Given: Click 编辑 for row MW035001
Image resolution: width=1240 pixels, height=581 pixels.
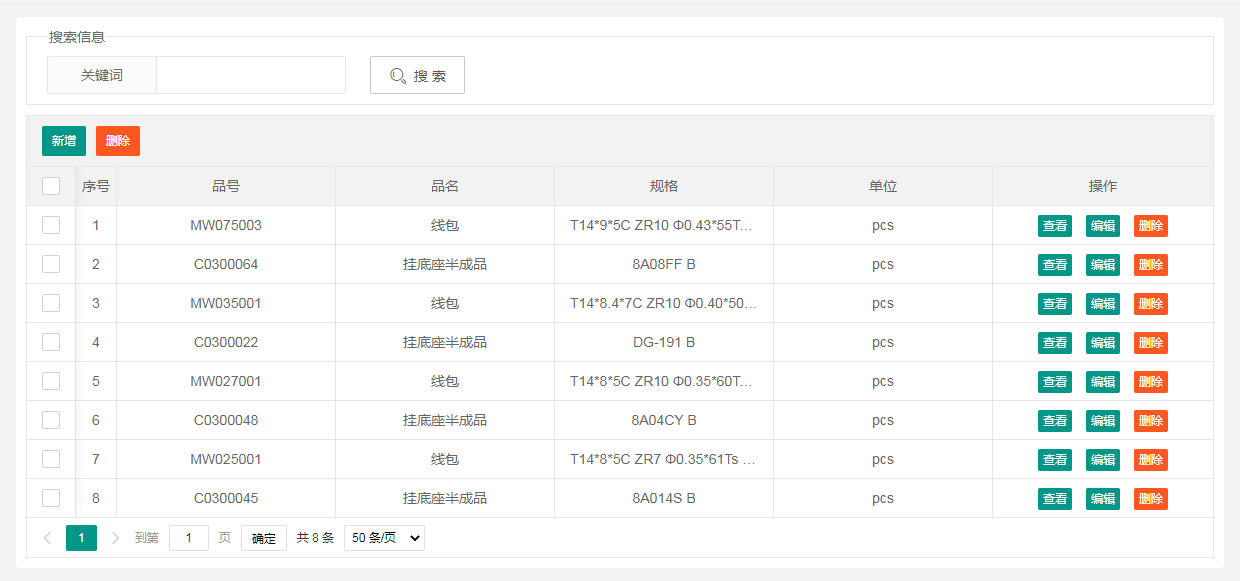Looking at the screenshot, I should pos(1103,304).
